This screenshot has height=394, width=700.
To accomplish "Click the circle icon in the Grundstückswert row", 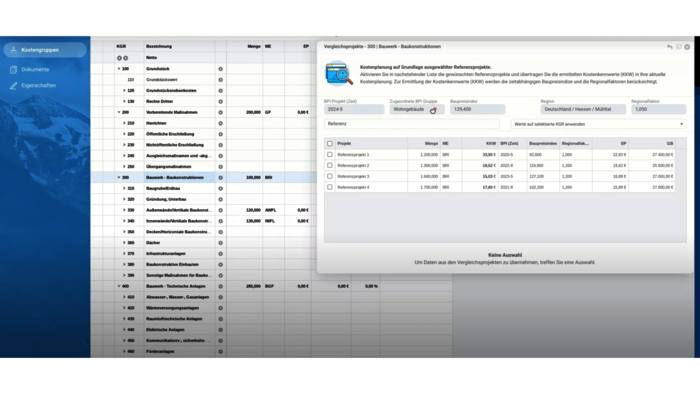I will 221,80.
